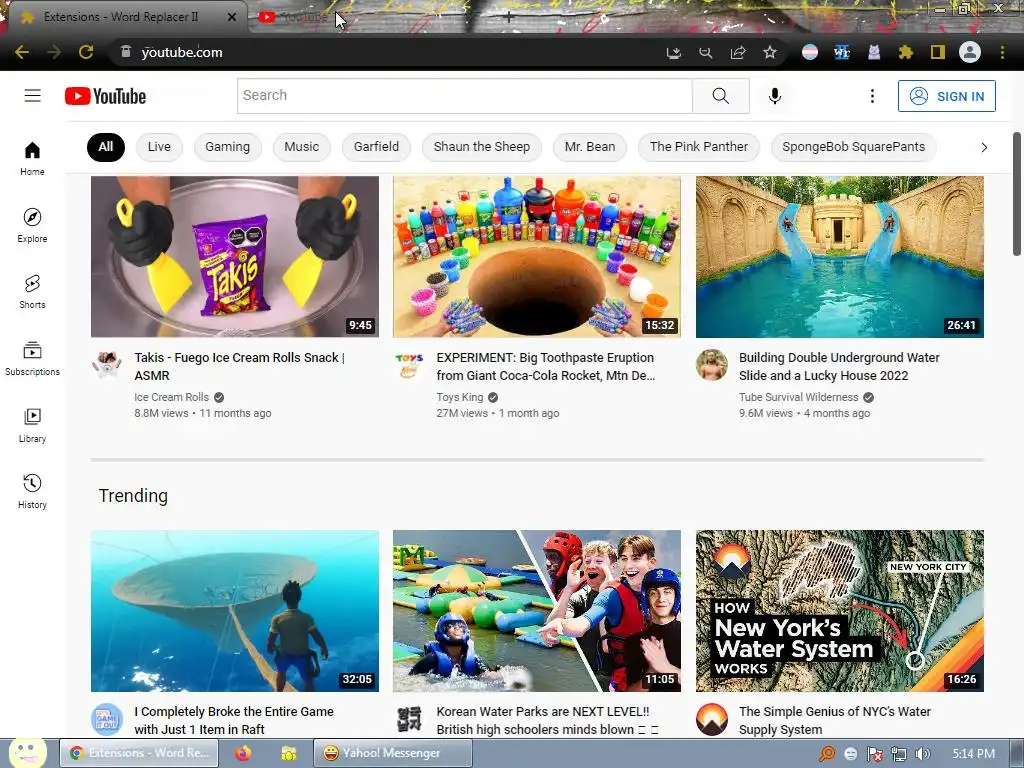Open the YouTube hamburger guide menu
The width and height of the screenshot is (1024, 768).
tap(33, 96)
